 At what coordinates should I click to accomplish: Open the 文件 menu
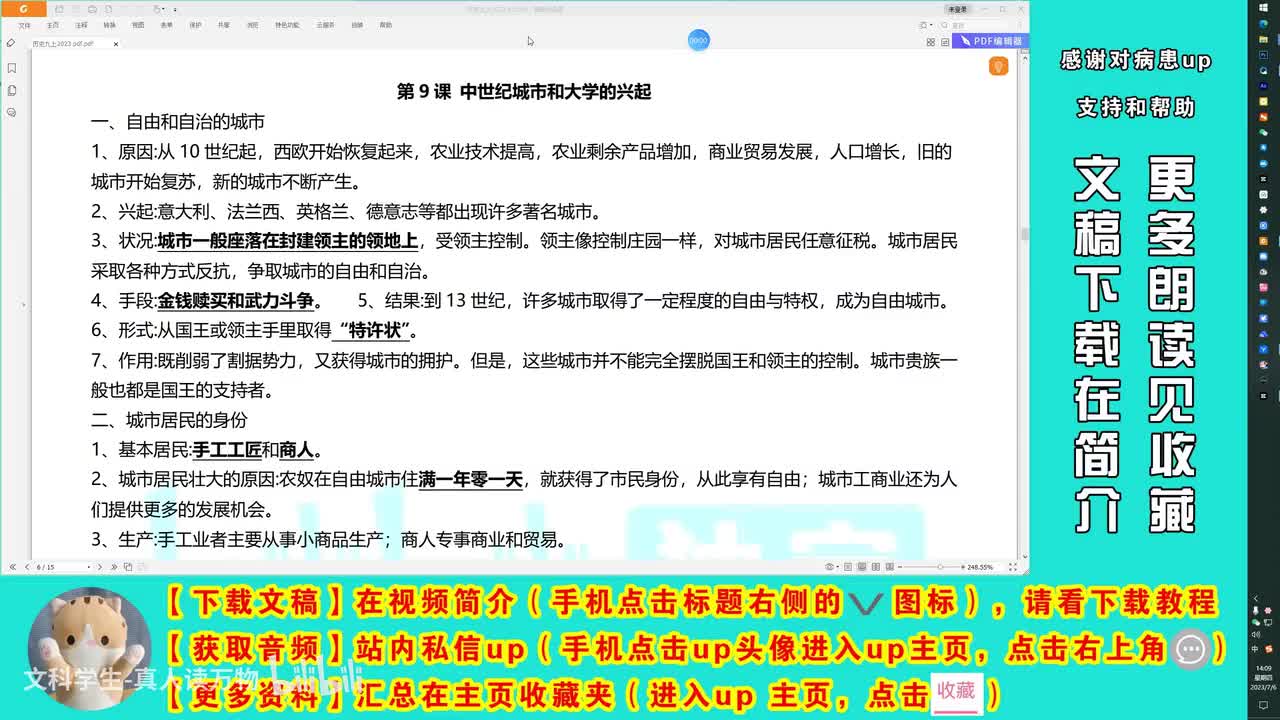click(x=25, y=25)
